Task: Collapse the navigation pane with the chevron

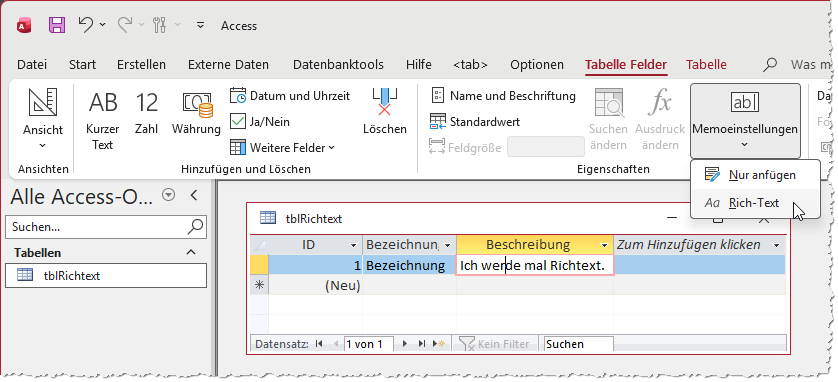Action: 193,196
